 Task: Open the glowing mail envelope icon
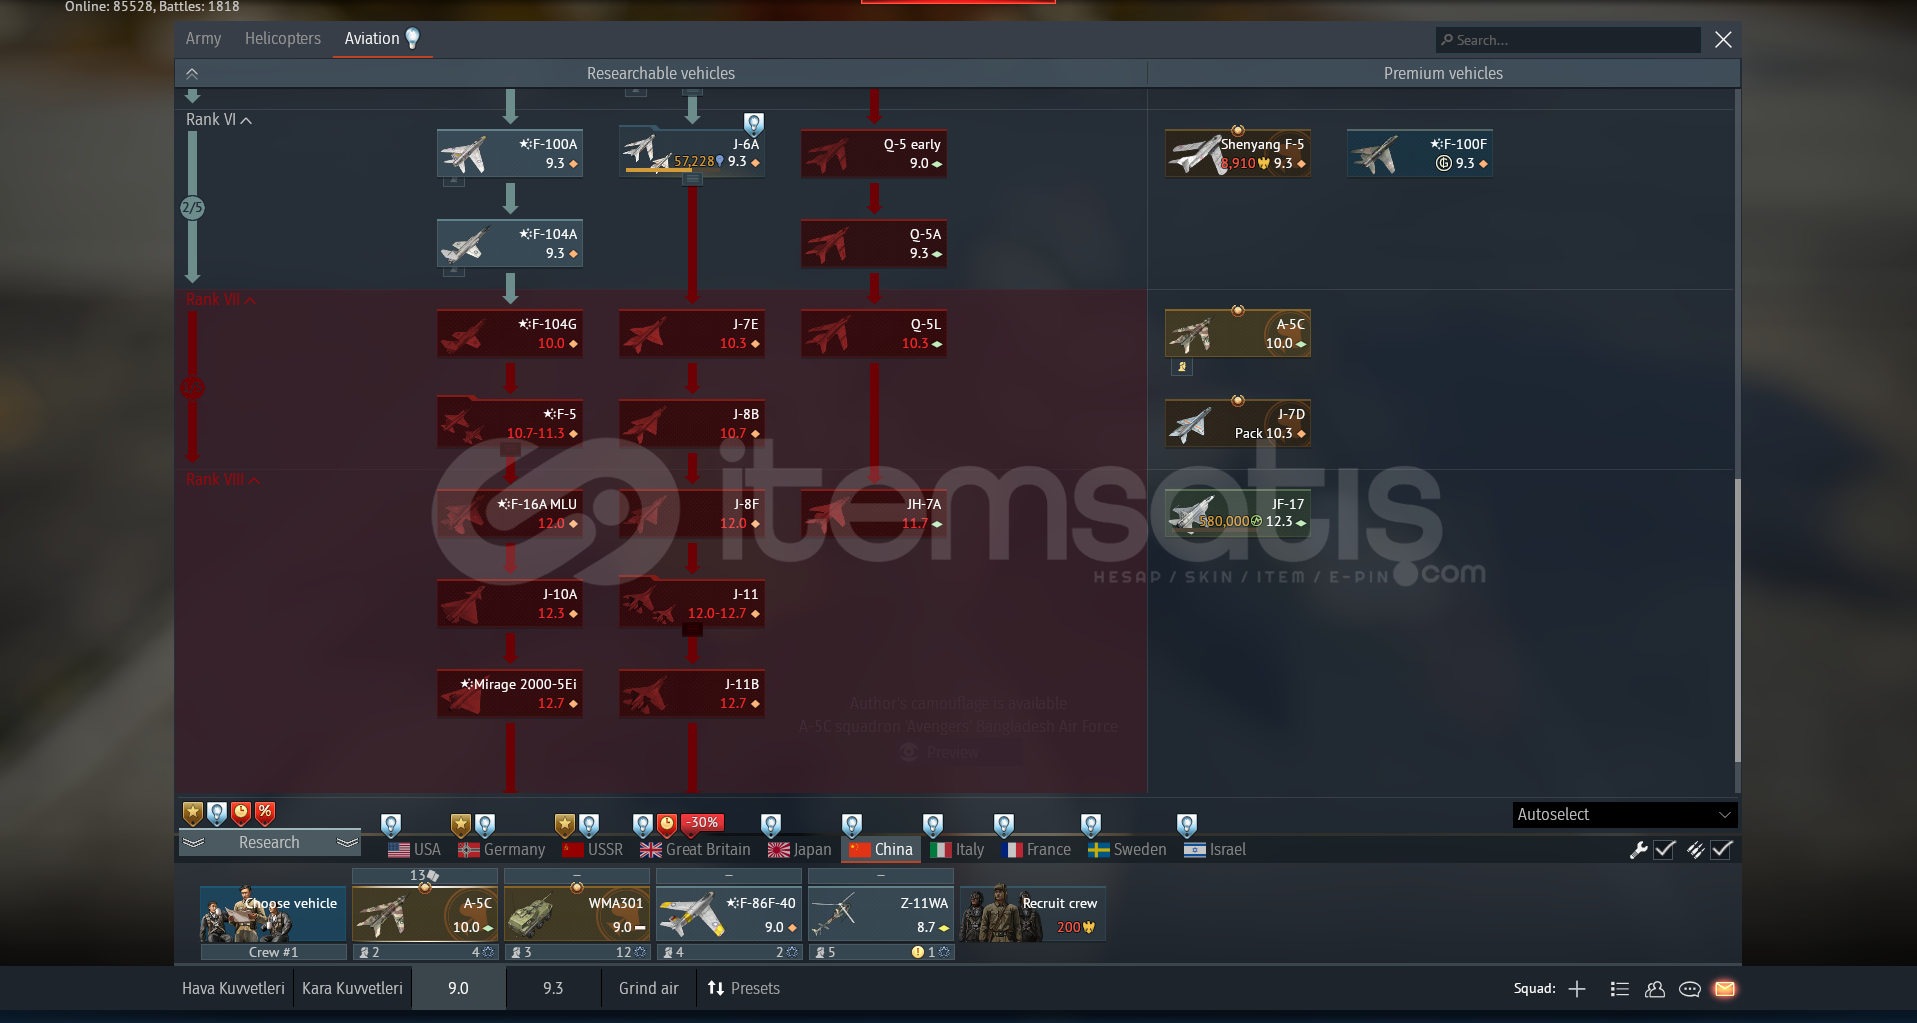click(x=1725, y=989)
